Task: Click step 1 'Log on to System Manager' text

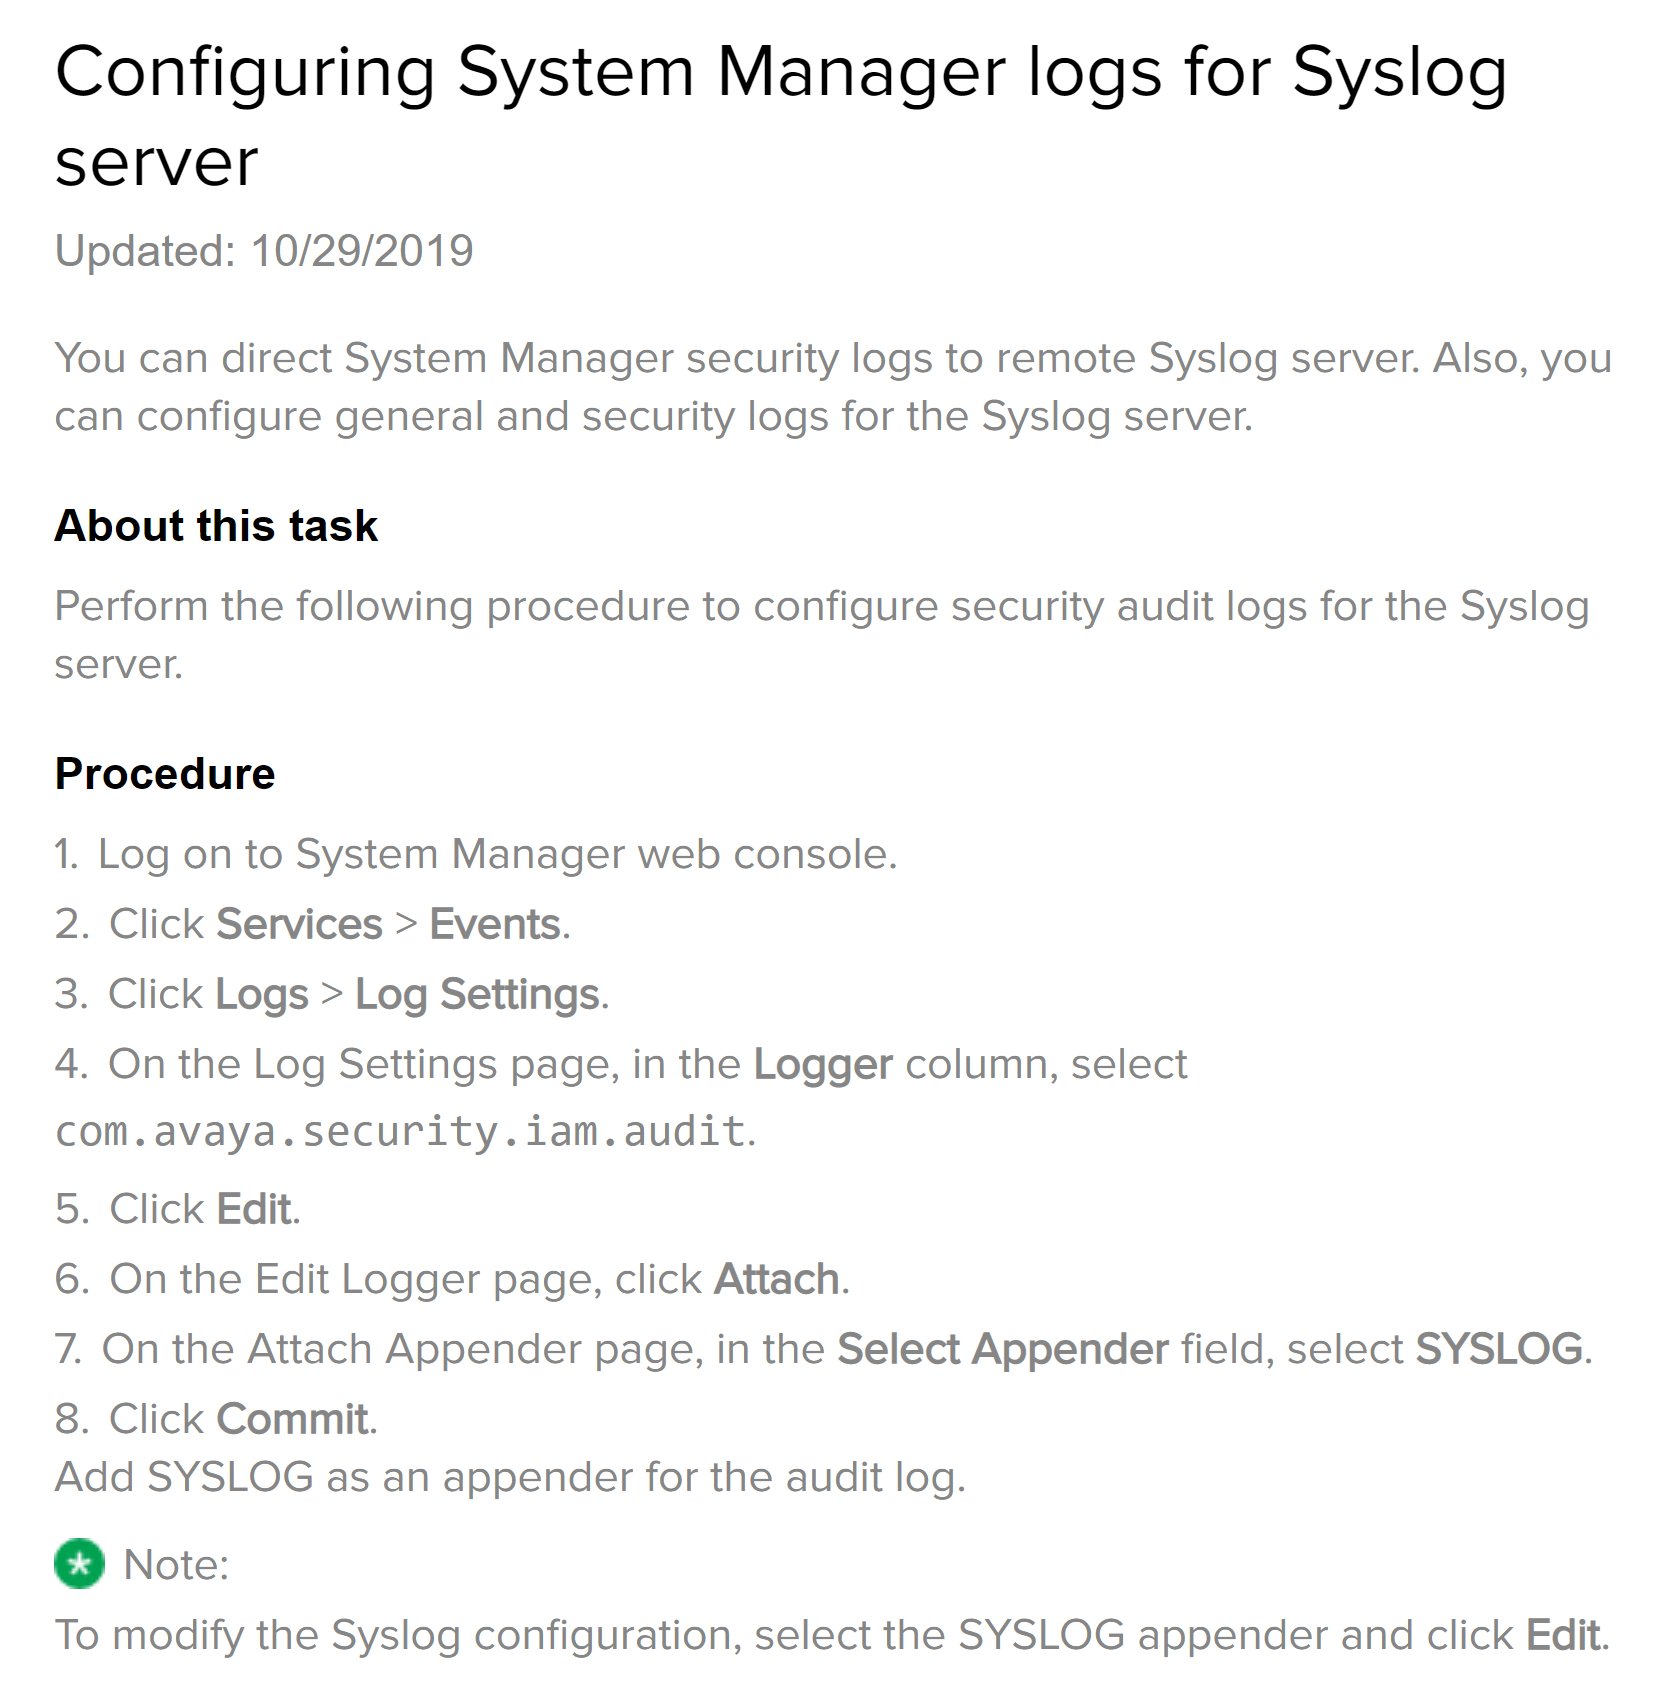Action: [x=496, y=854]
